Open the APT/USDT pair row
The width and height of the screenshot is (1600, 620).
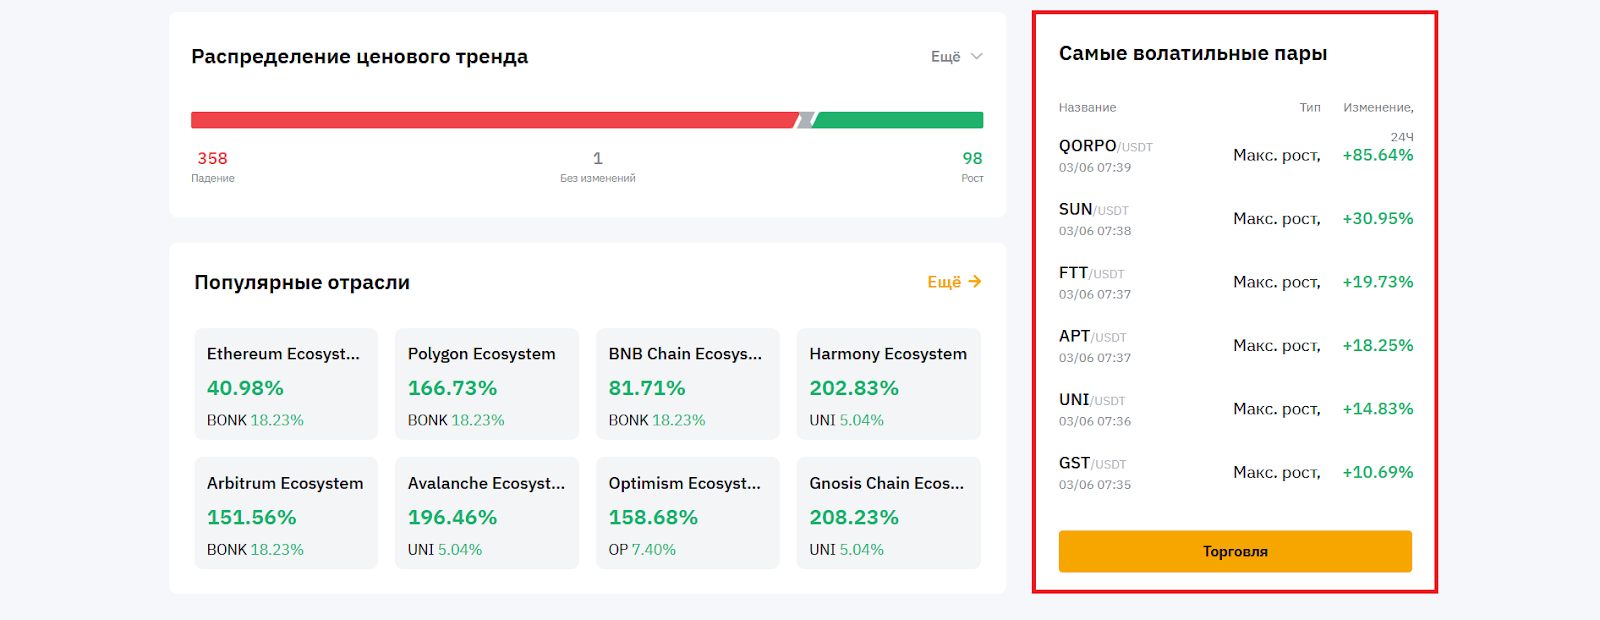tap(1235, 346)
